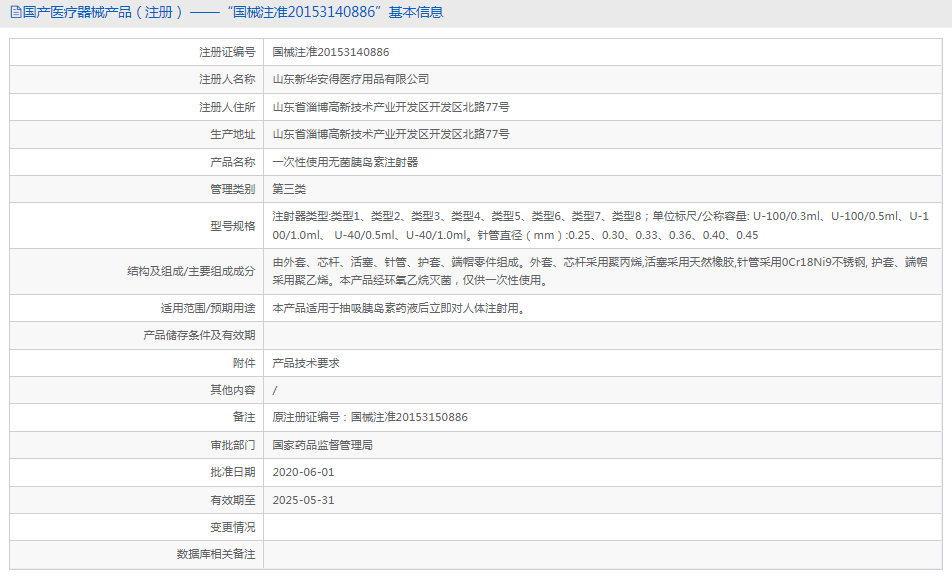
Task: Click the 注册人住所 address value cell
Action: tap(602, 107)
